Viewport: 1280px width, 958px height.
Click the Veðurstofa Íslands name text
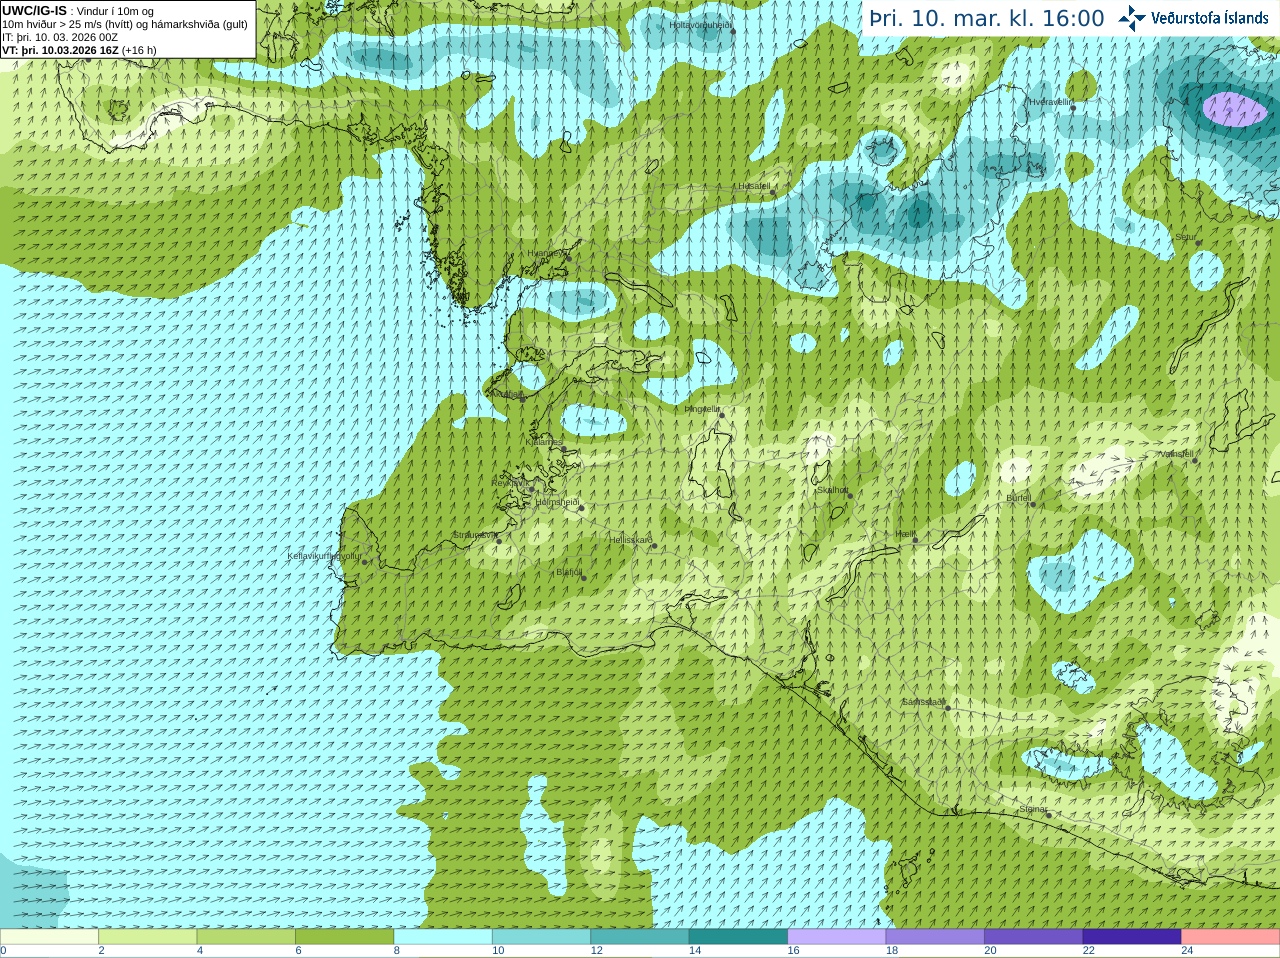tap(1209, 18)
